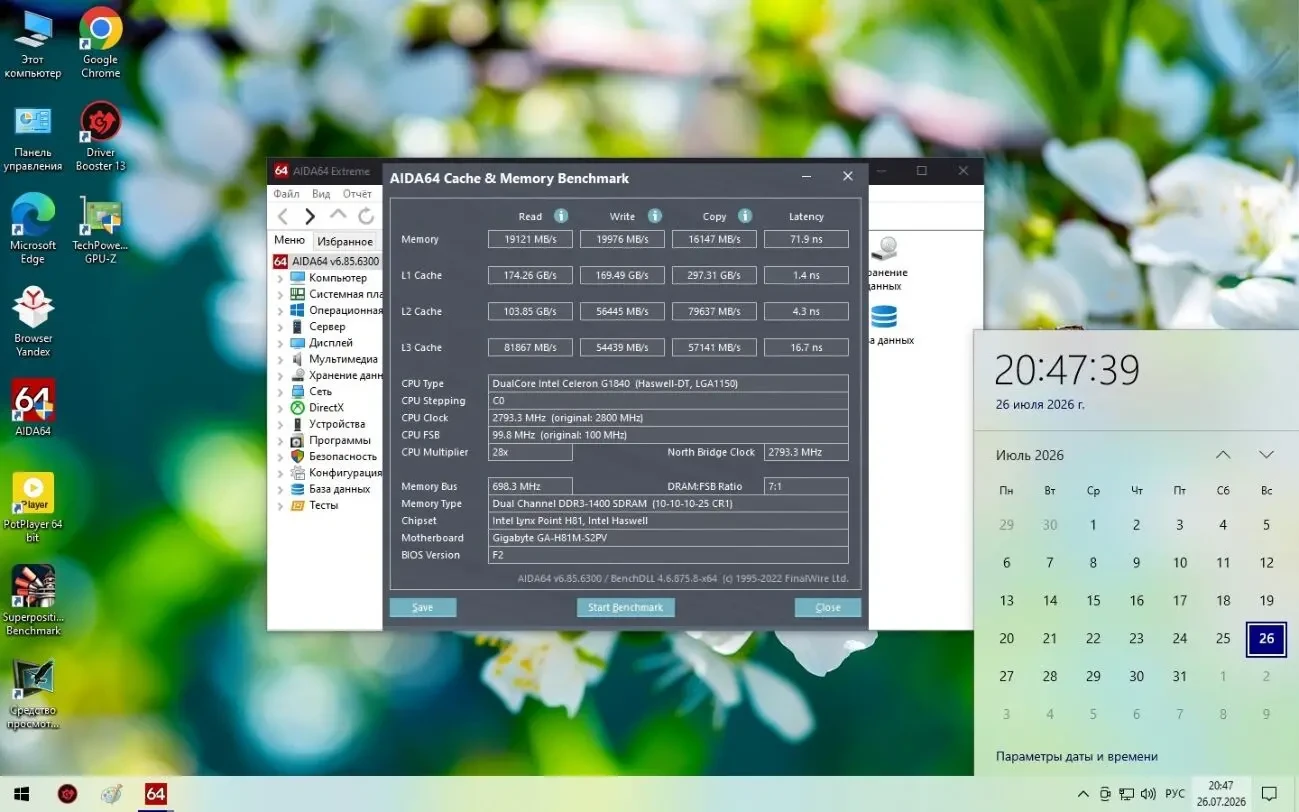Click the Save button
Screen dimensions: 1299x812
[423, 607]
